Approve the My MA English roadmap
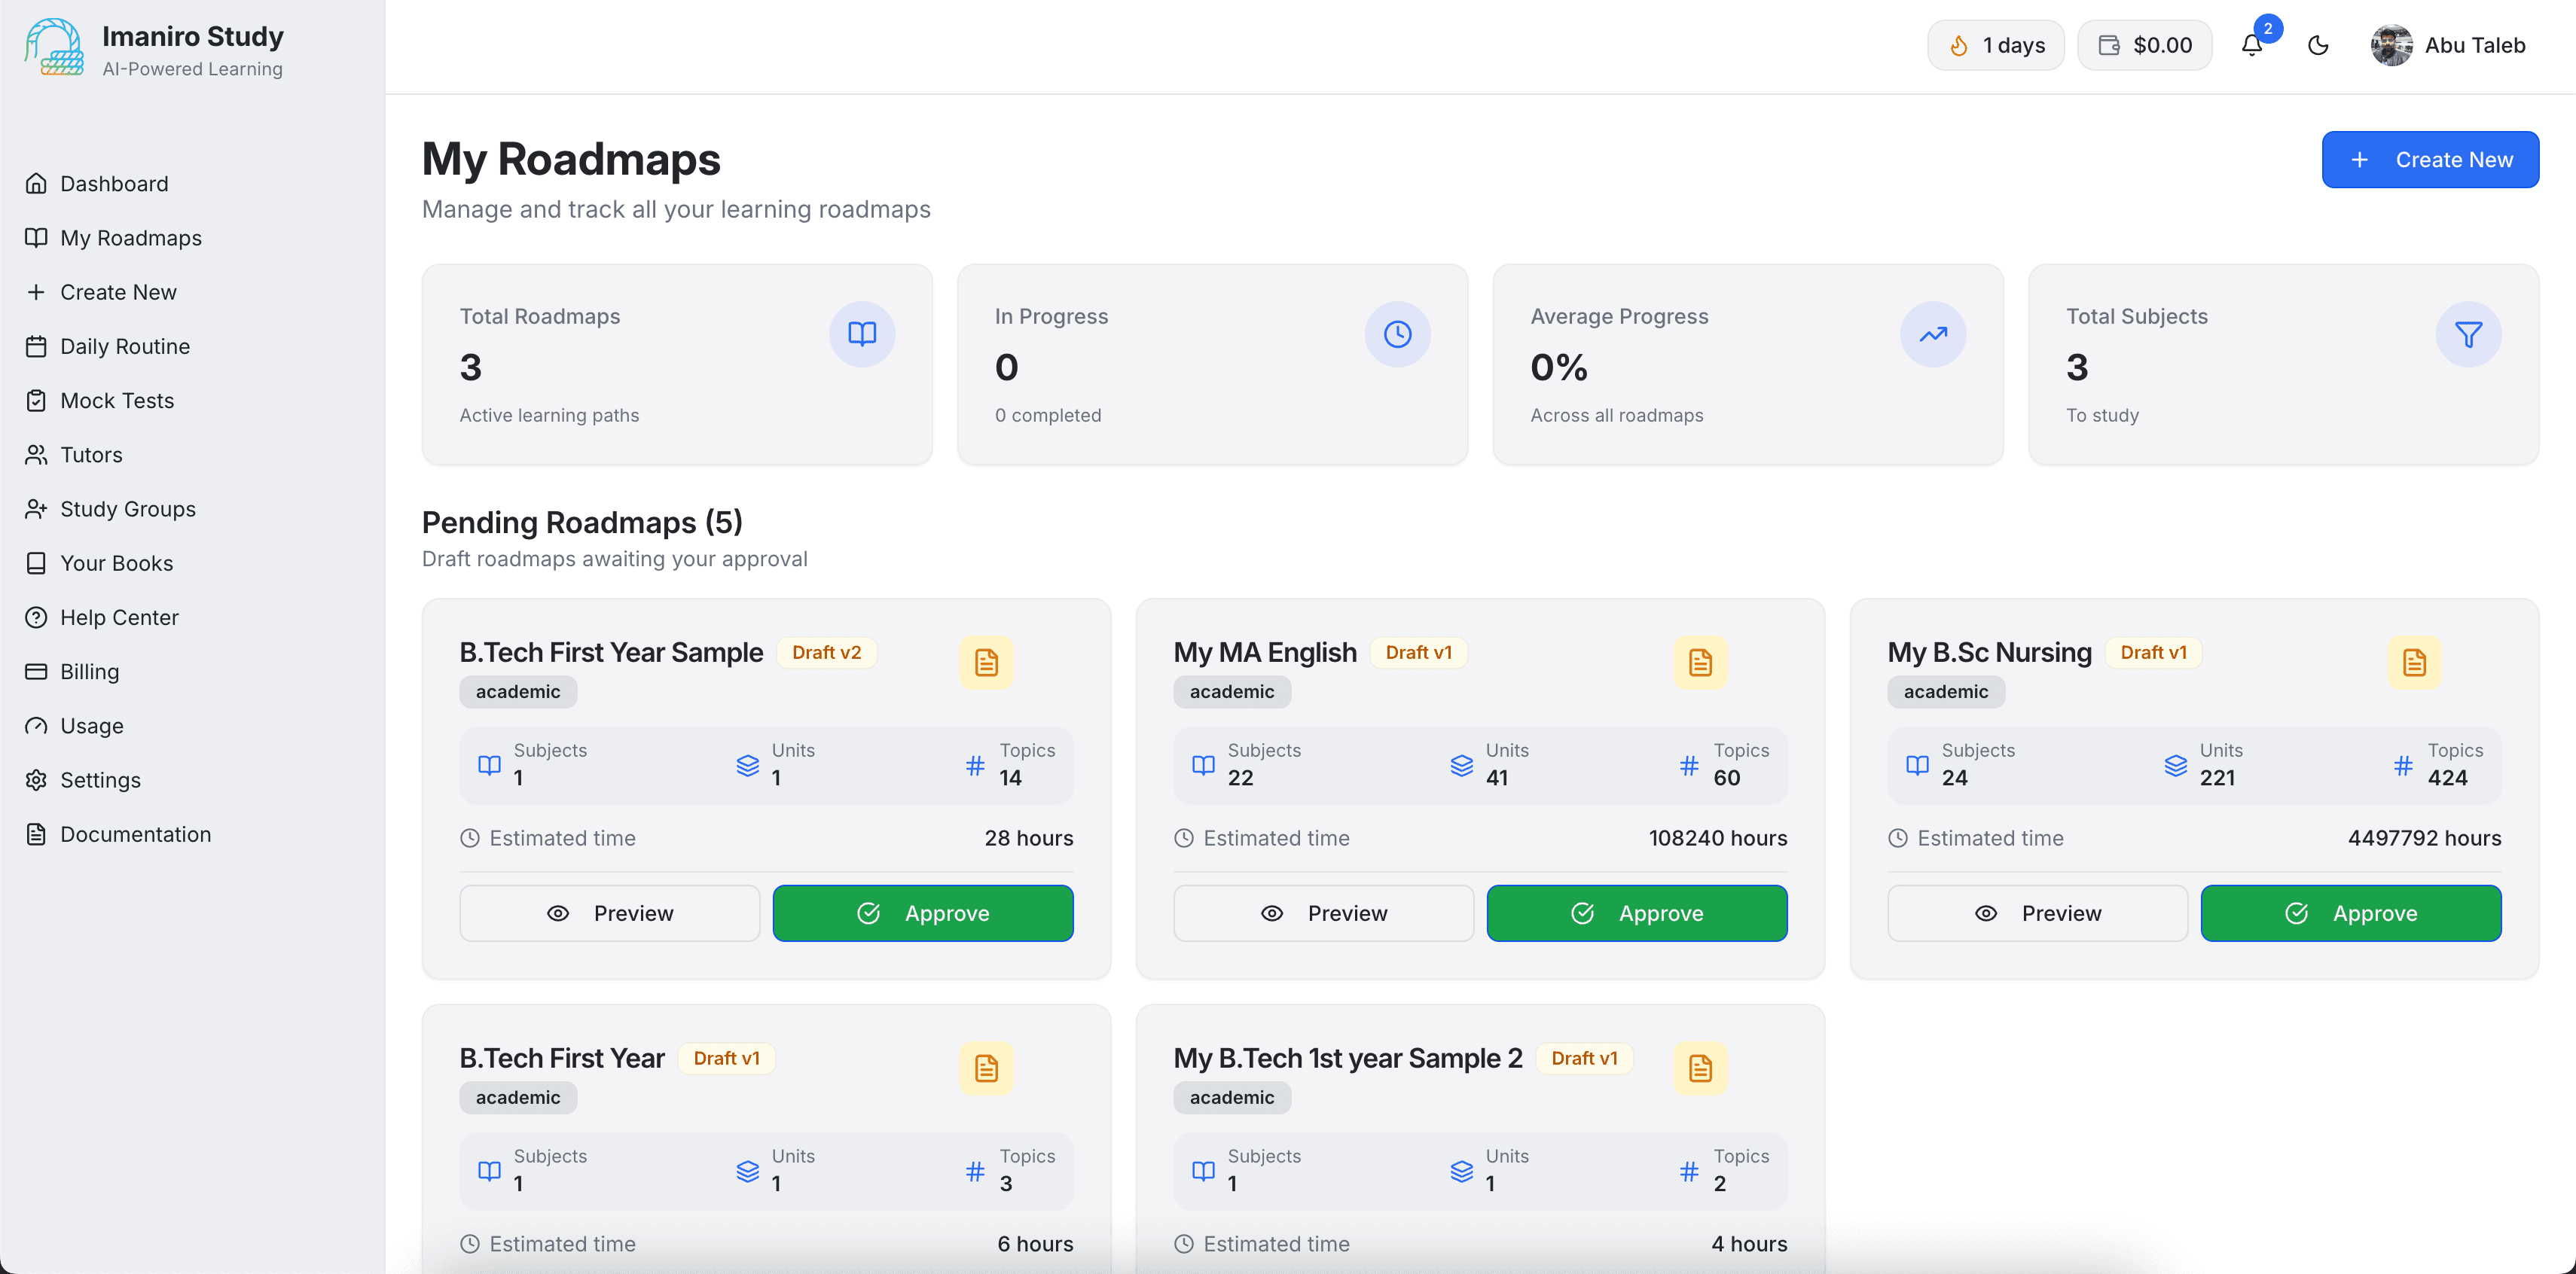The height and width of the screenshot is (1274, 2576). pos(1636,913)
